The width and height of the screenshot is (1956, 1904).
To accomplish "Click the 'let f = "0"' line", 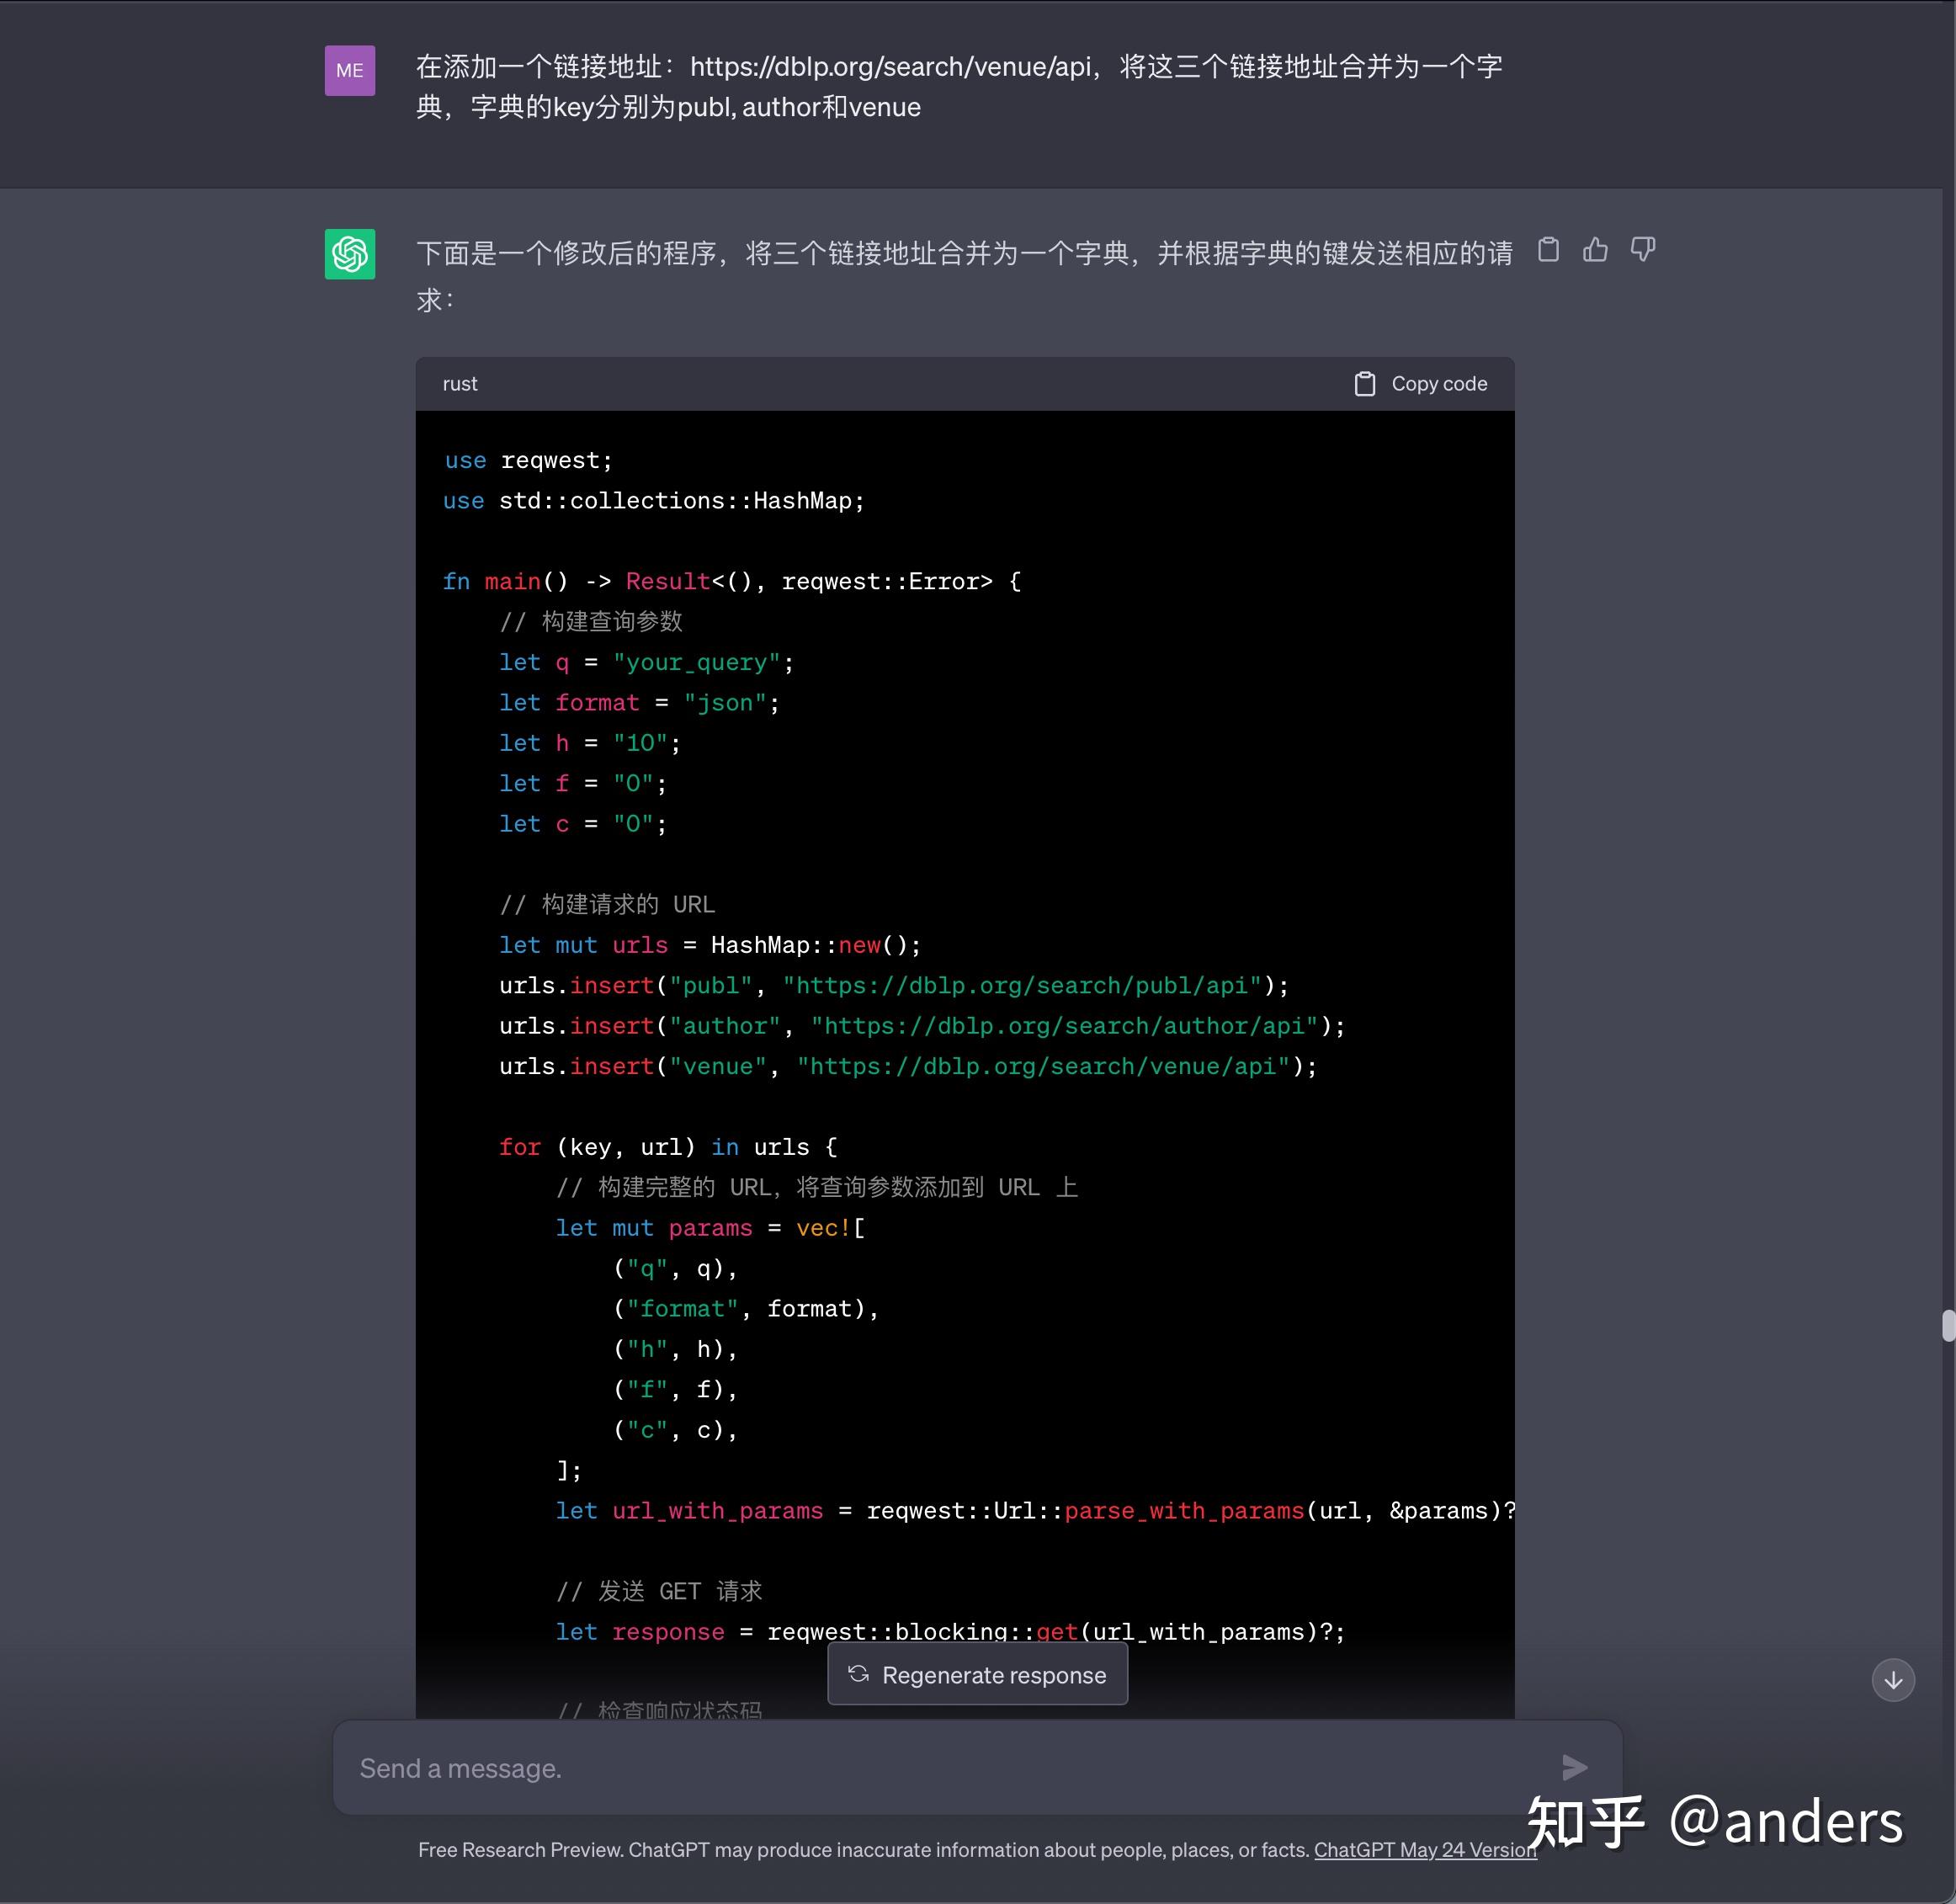I will tap(583, 784).
